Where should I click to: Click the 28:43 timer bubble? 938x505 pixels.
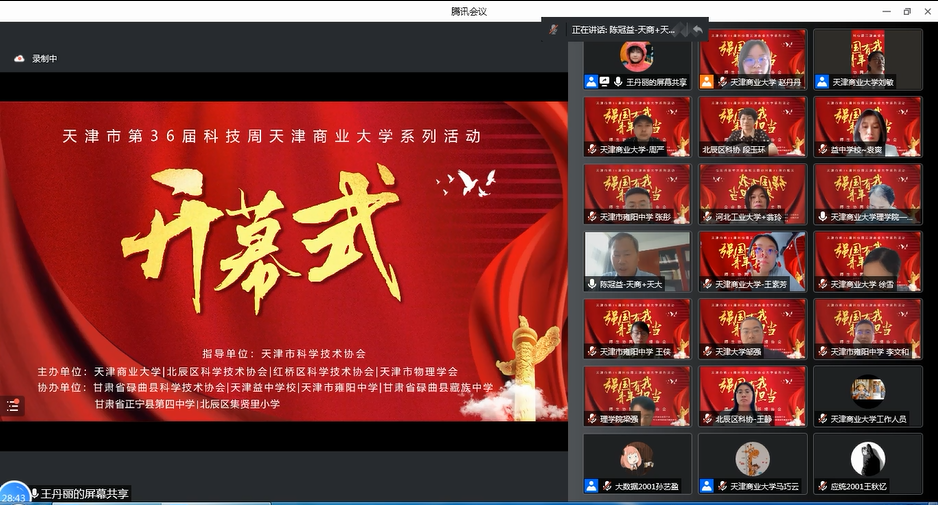point(14,496)
